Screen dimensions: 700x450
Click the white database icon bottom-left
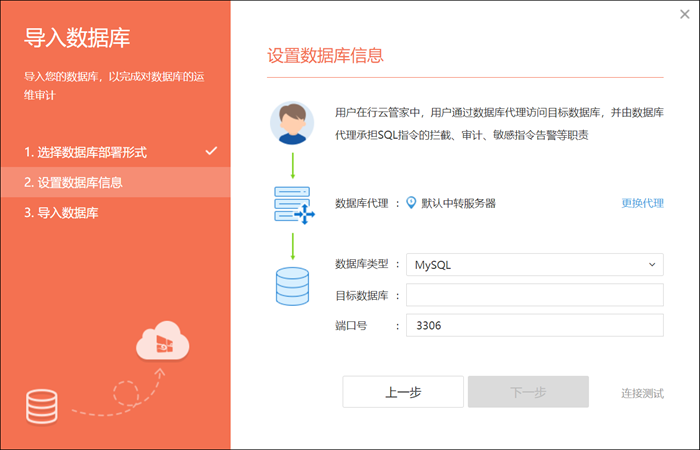(42, 405)
